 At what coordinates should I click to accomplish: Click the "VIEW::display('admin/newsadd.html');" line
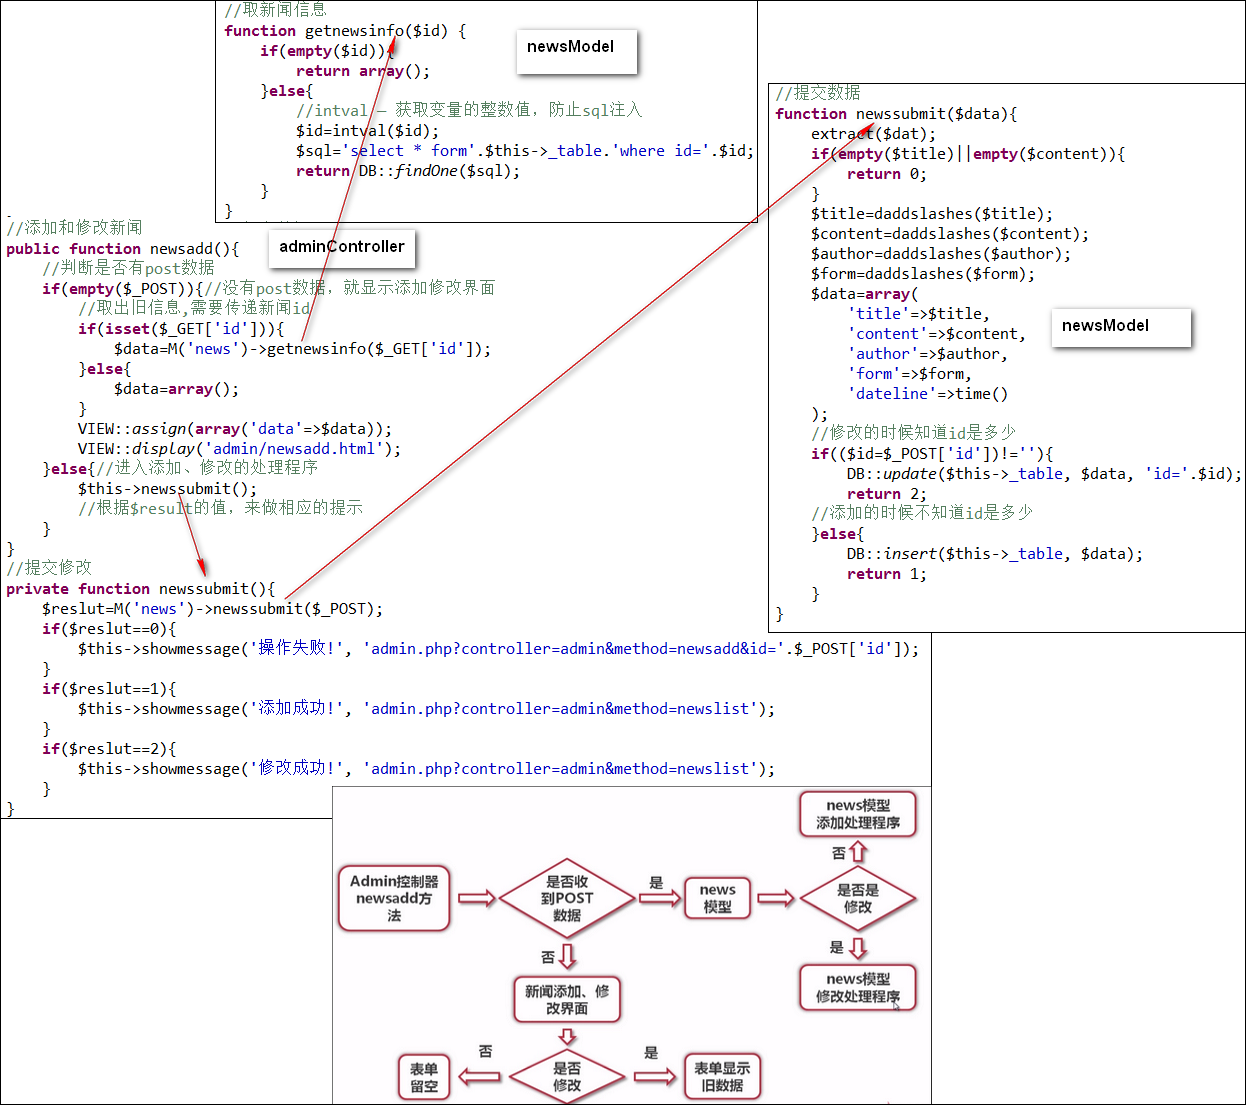pyautogui.click(x=239, y=449)
